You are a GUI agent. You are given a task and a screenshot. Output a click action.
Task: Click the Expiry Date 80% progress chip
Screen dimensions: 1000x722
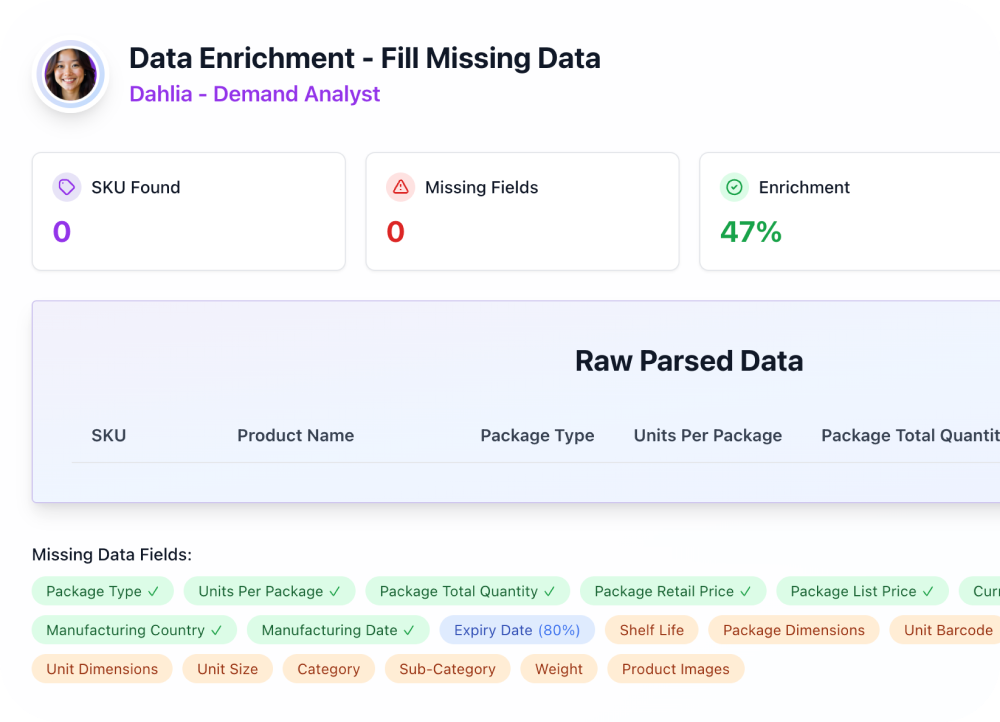coord(517,630)
